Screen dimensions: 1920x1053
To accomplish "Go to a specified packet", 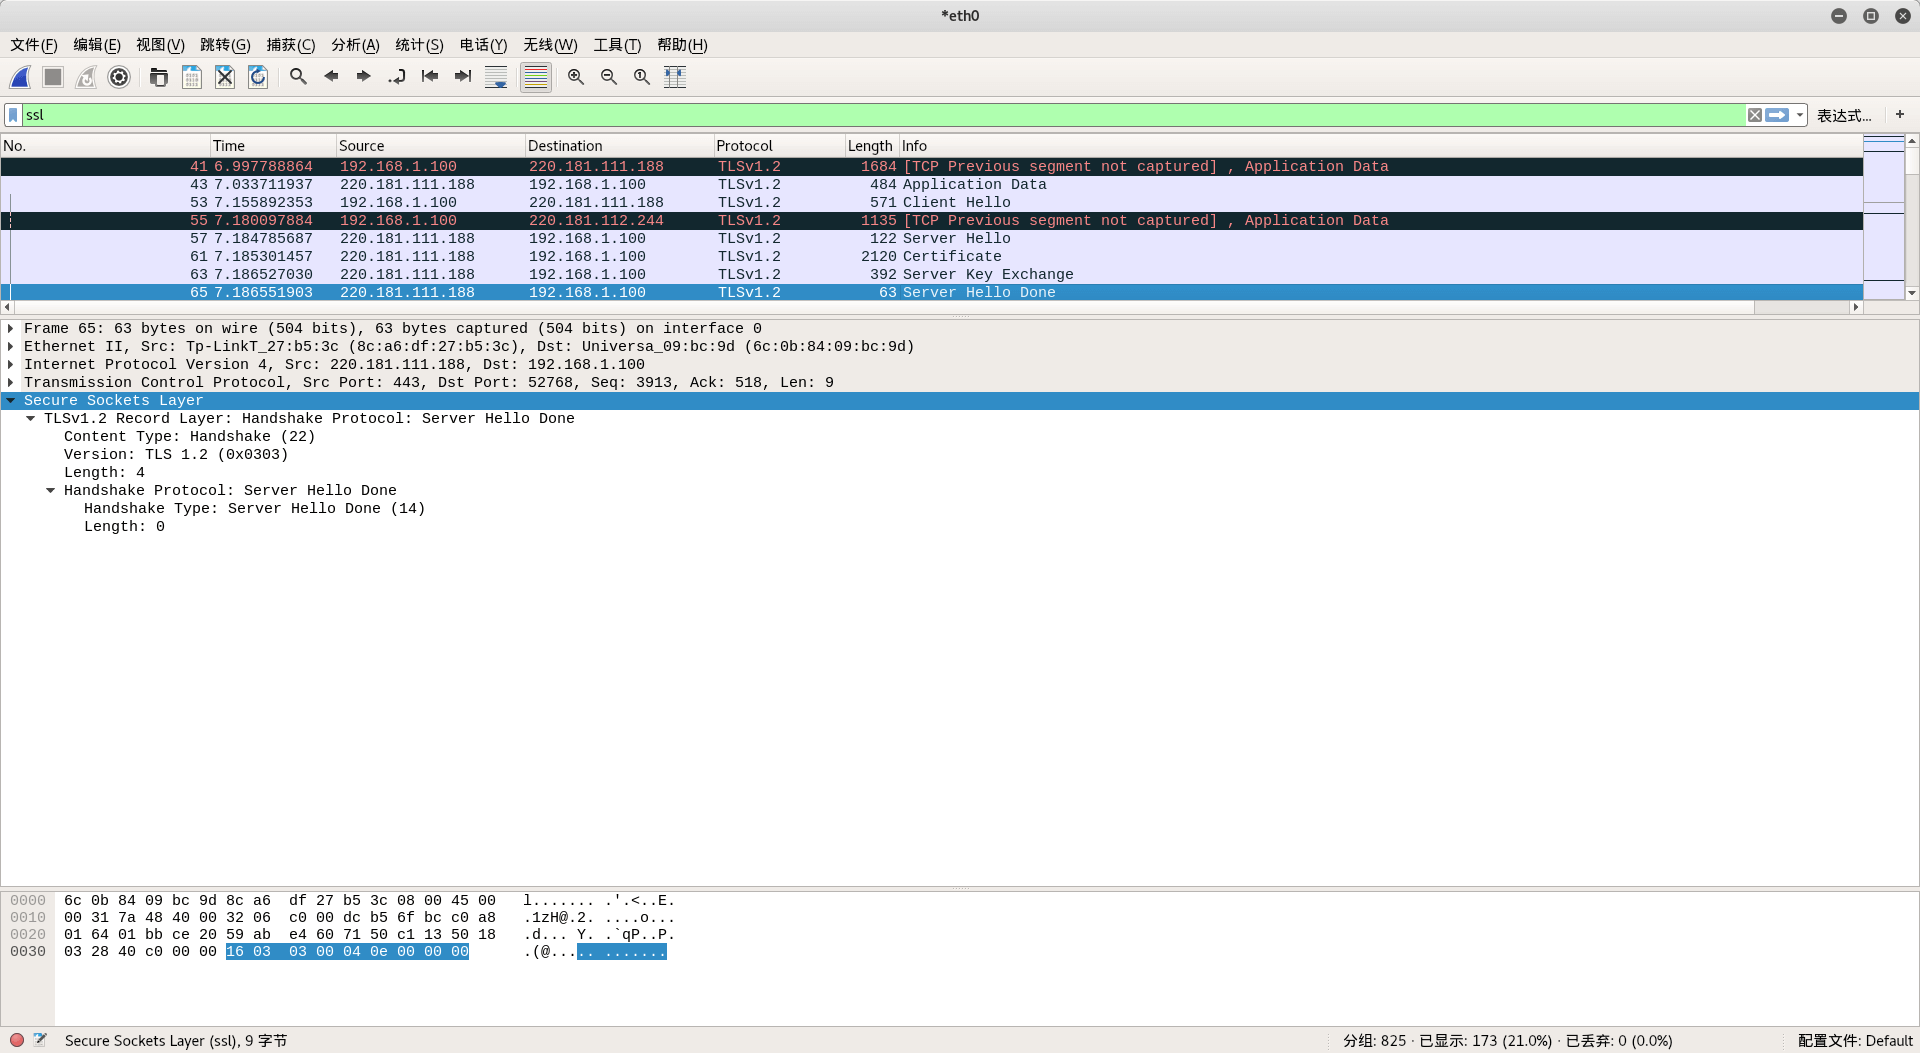I will (397, 77).
